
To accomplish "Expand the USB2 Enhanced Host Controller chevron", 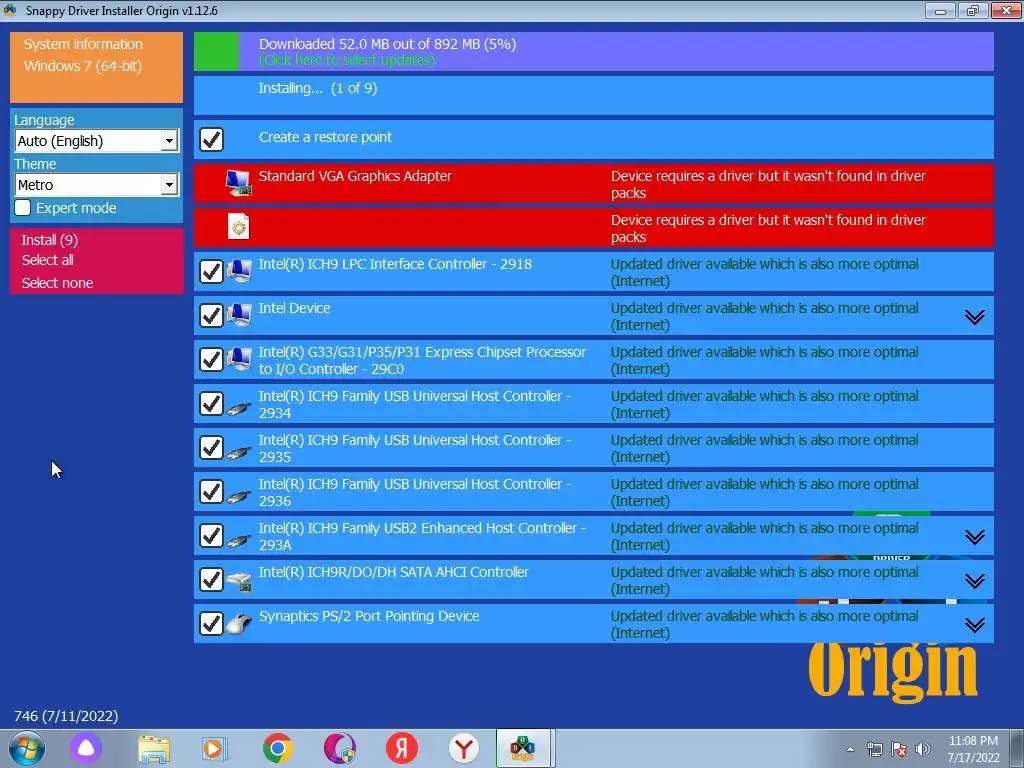I will click(x=974, y=537).
